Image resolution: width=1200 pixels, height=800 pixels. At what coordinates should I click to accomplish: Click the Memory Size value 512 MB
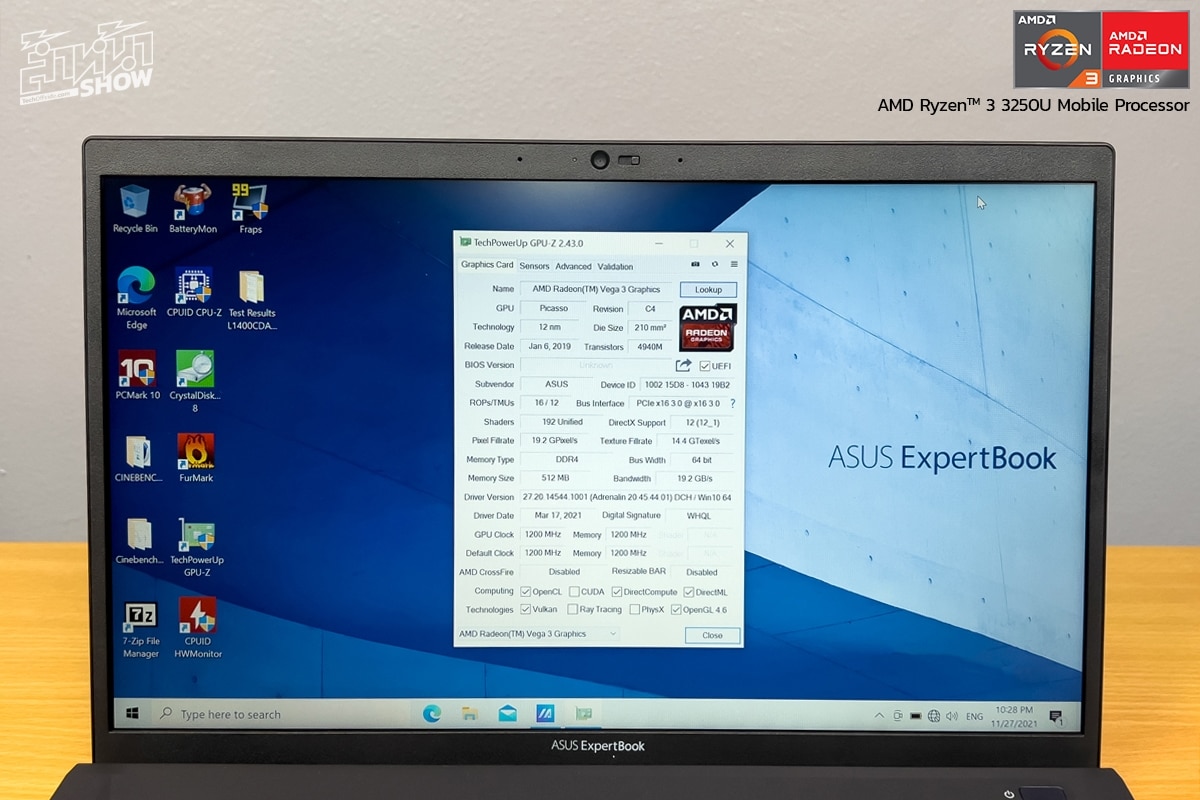click(x=555, y=479)
